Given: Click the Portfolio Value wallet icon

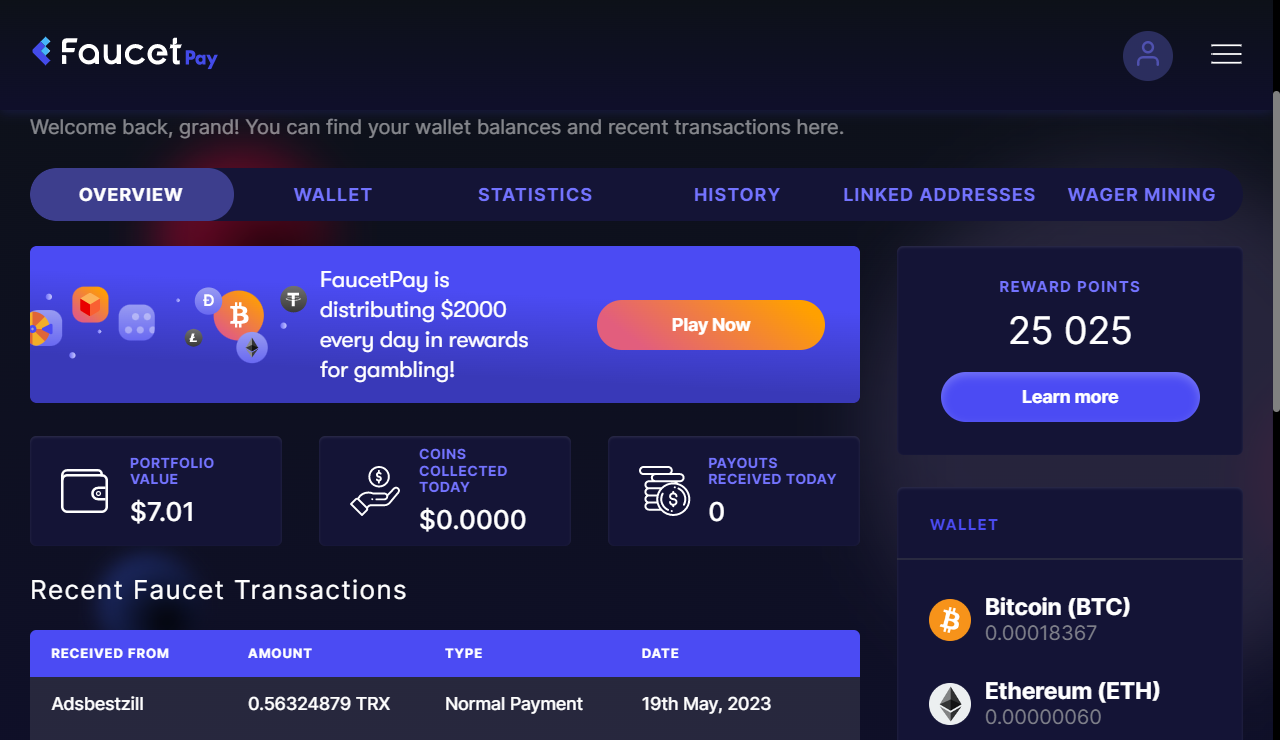Looking at the screenshot, I should 84,491.
